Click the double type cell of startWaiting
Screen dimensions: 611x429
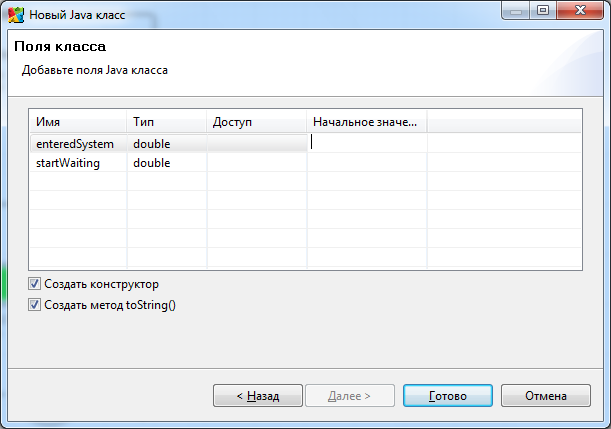coord(167,162)
